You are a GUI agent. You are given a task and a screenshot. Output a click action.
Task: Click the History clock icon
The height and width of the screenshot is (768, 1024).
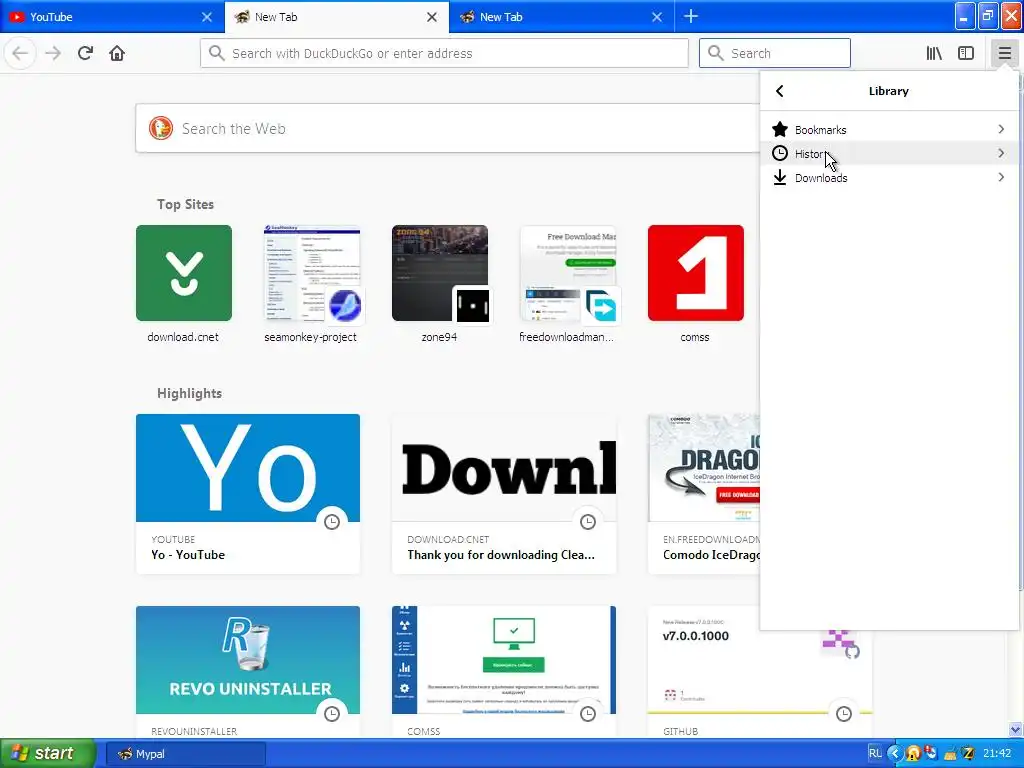780,153
